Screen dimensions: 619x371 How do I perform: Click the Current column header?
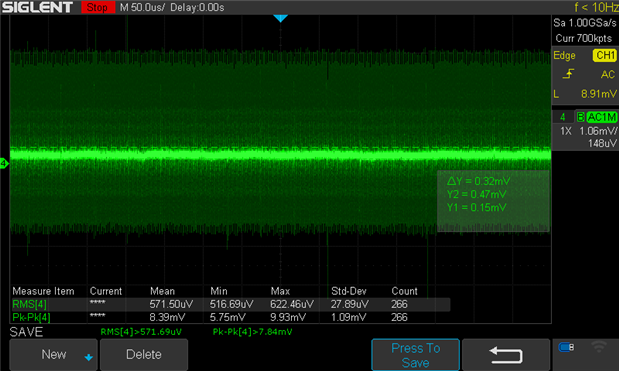[x=106, y=291]
